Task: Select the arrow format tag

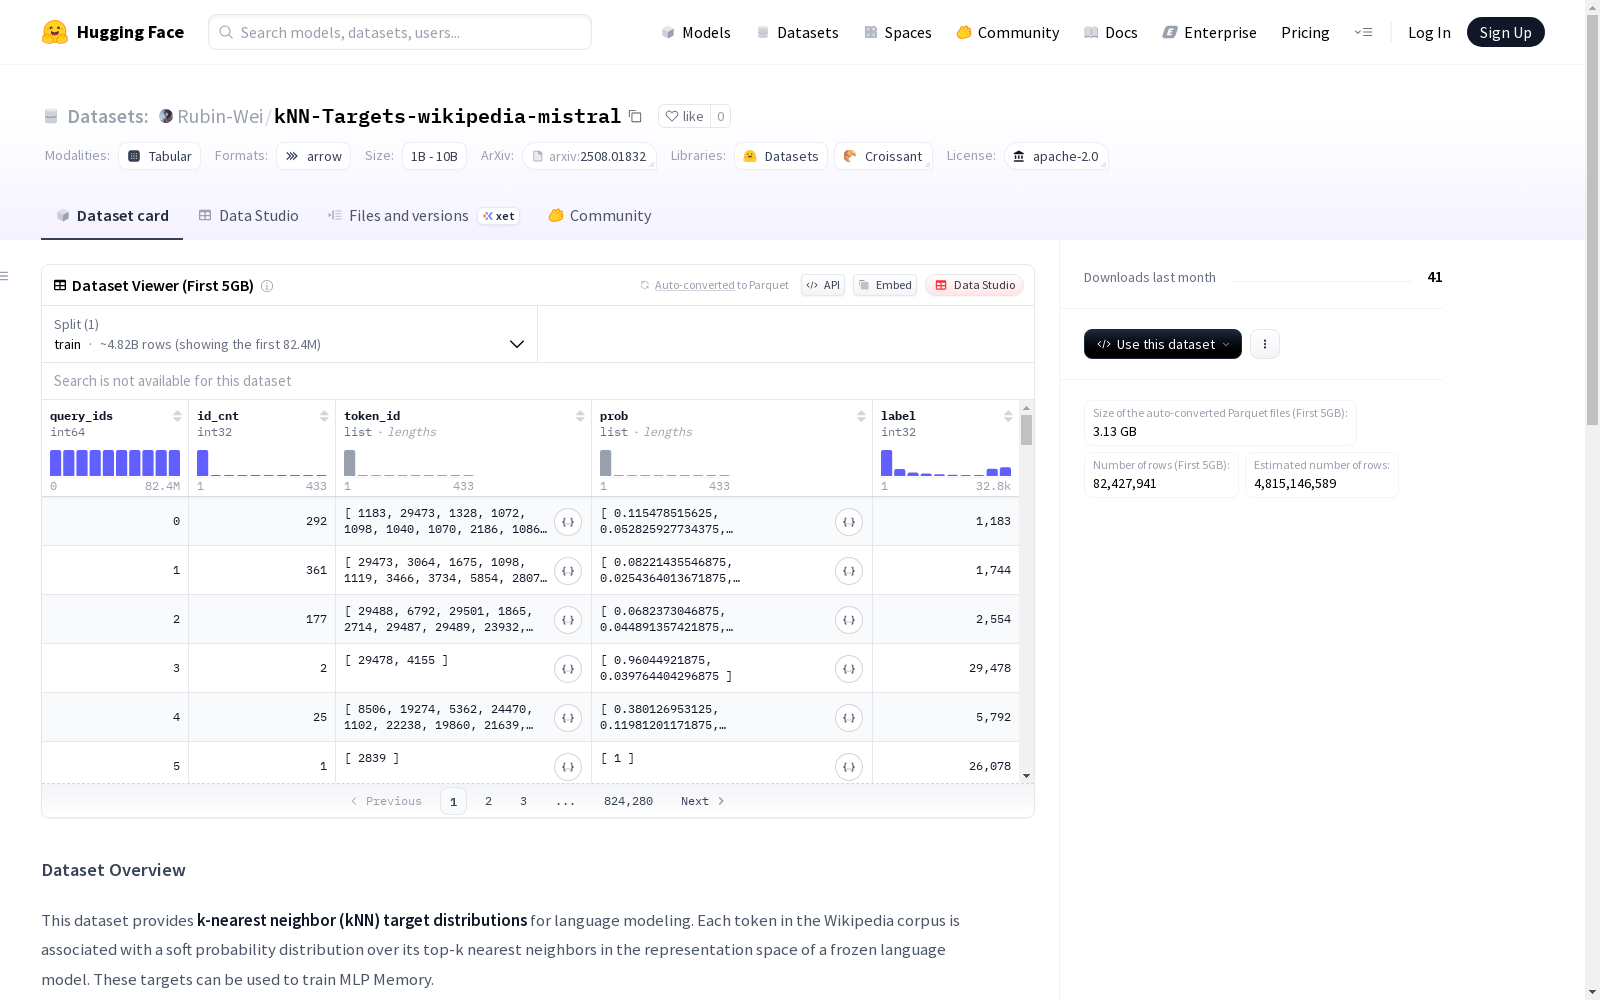Action: 314,156
